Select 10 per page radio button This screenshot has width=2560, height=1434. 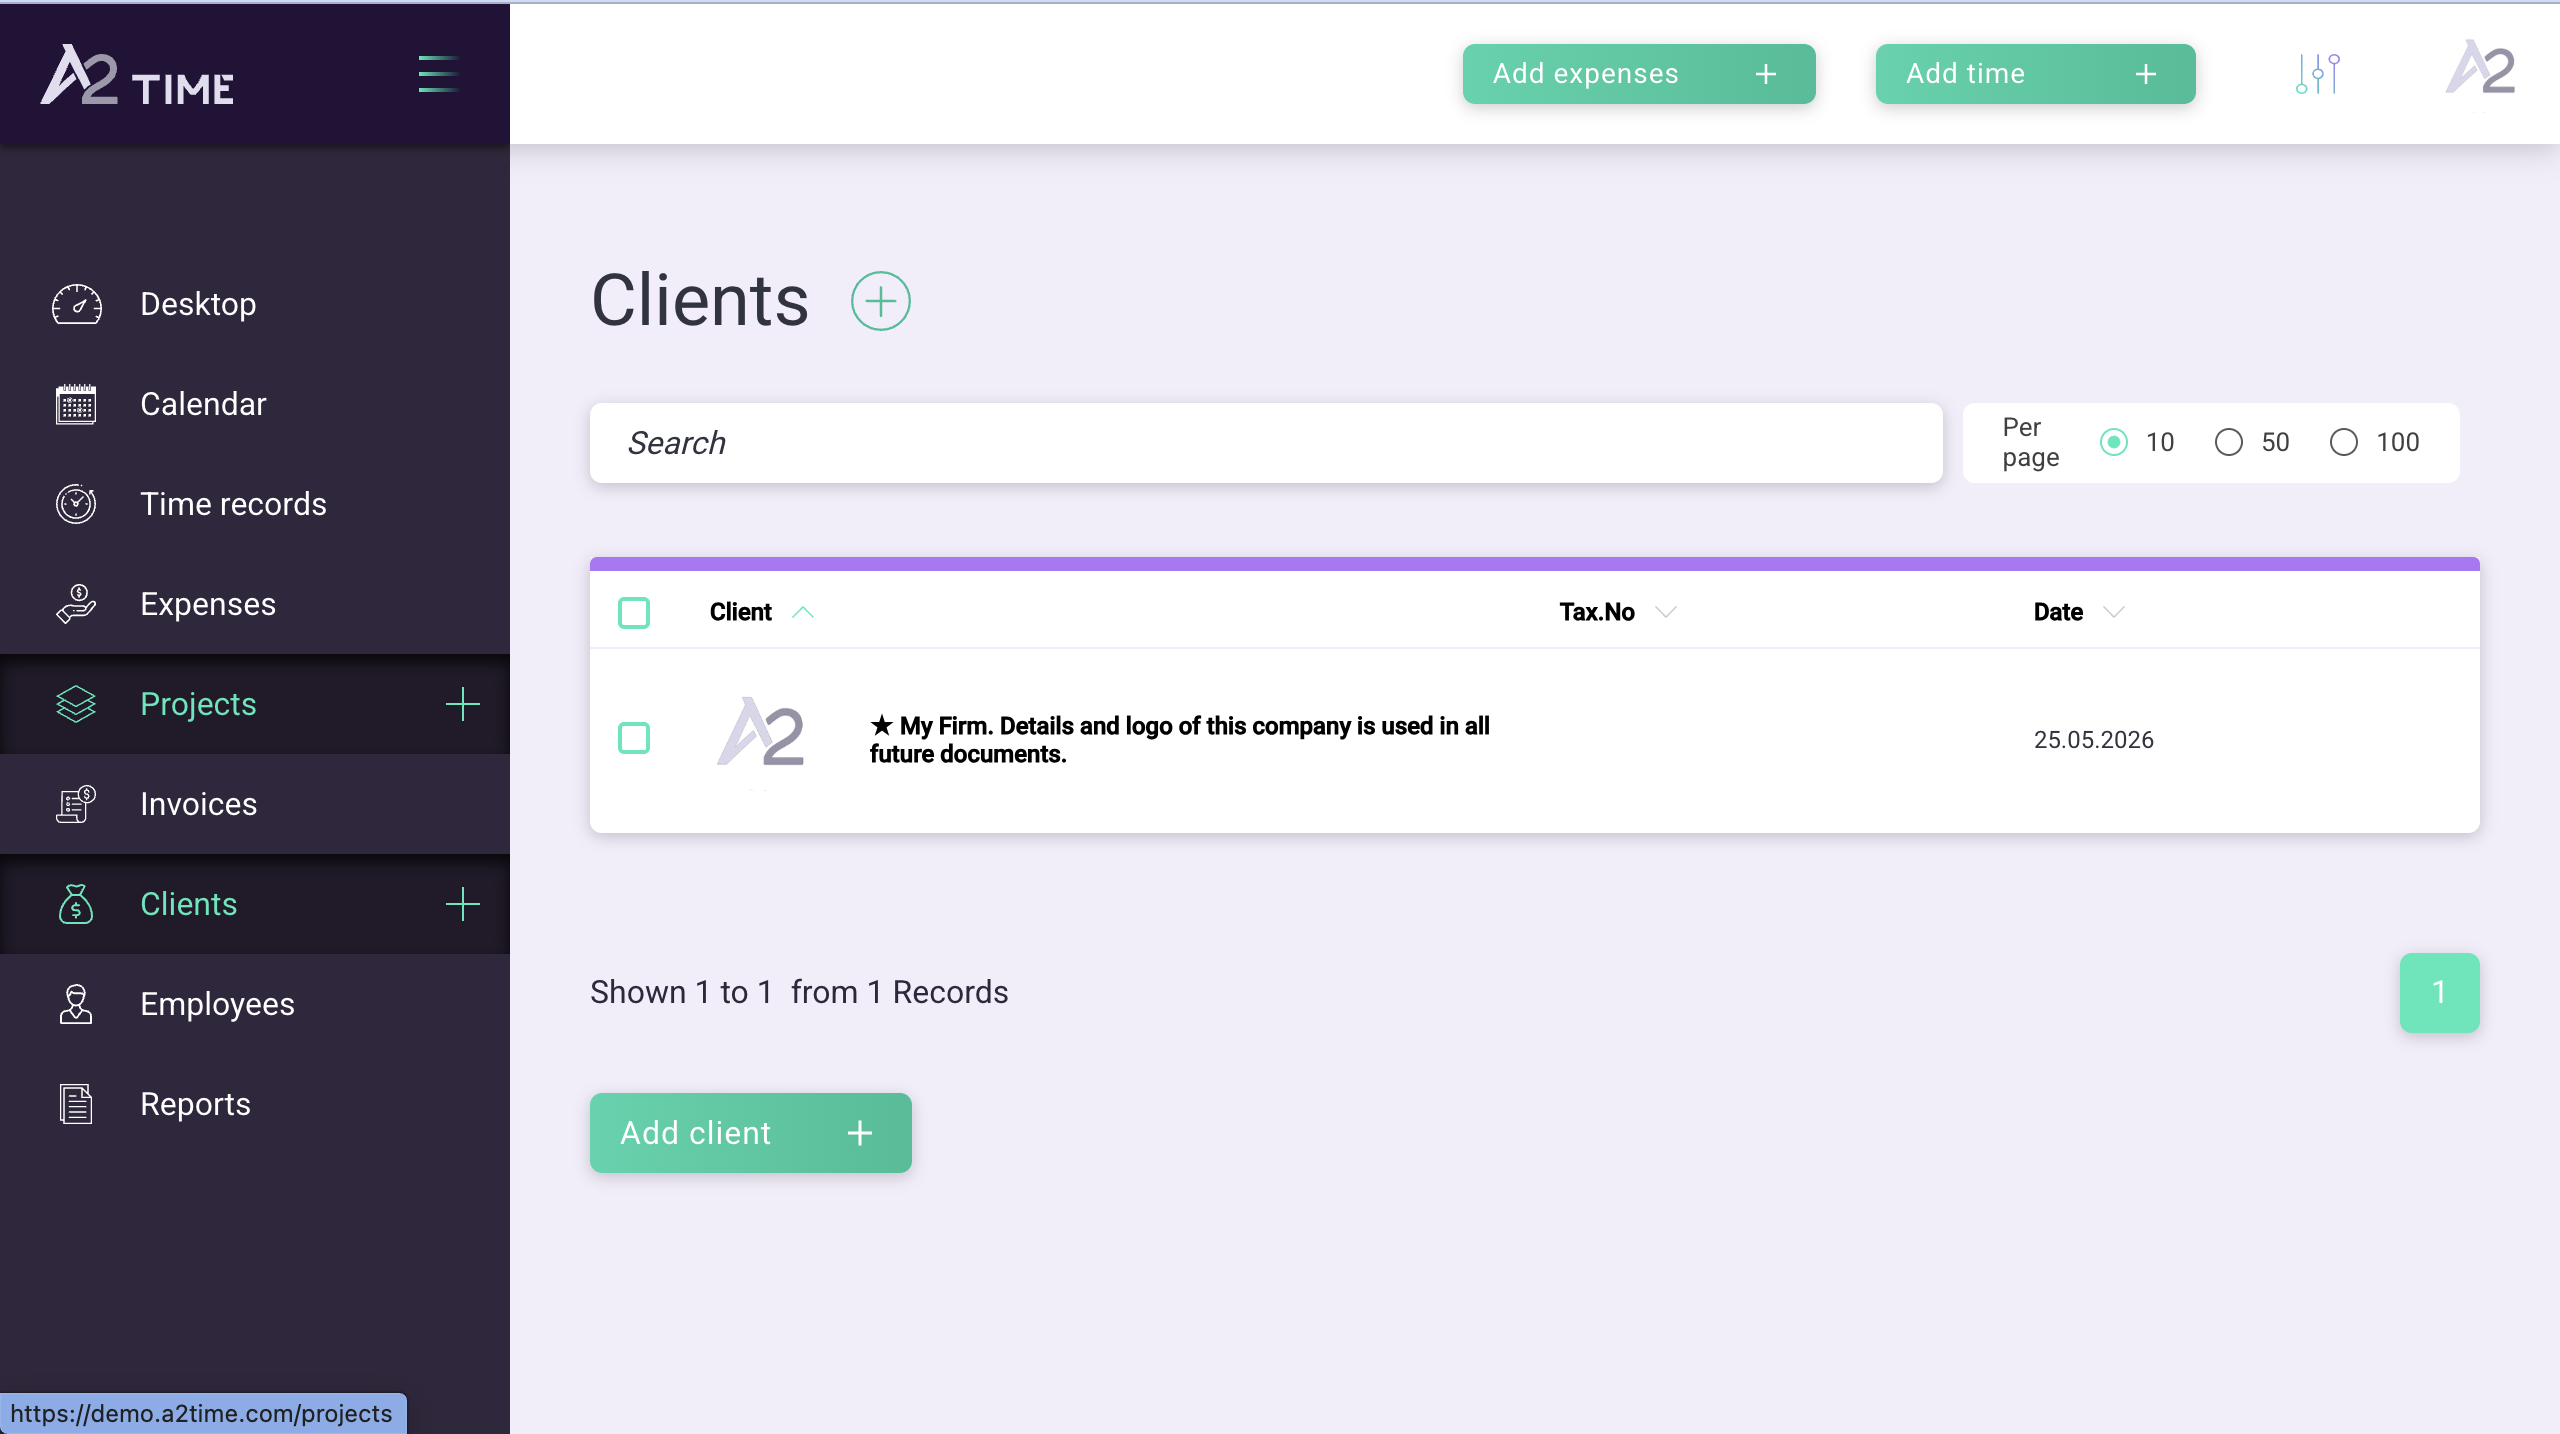2113,442
